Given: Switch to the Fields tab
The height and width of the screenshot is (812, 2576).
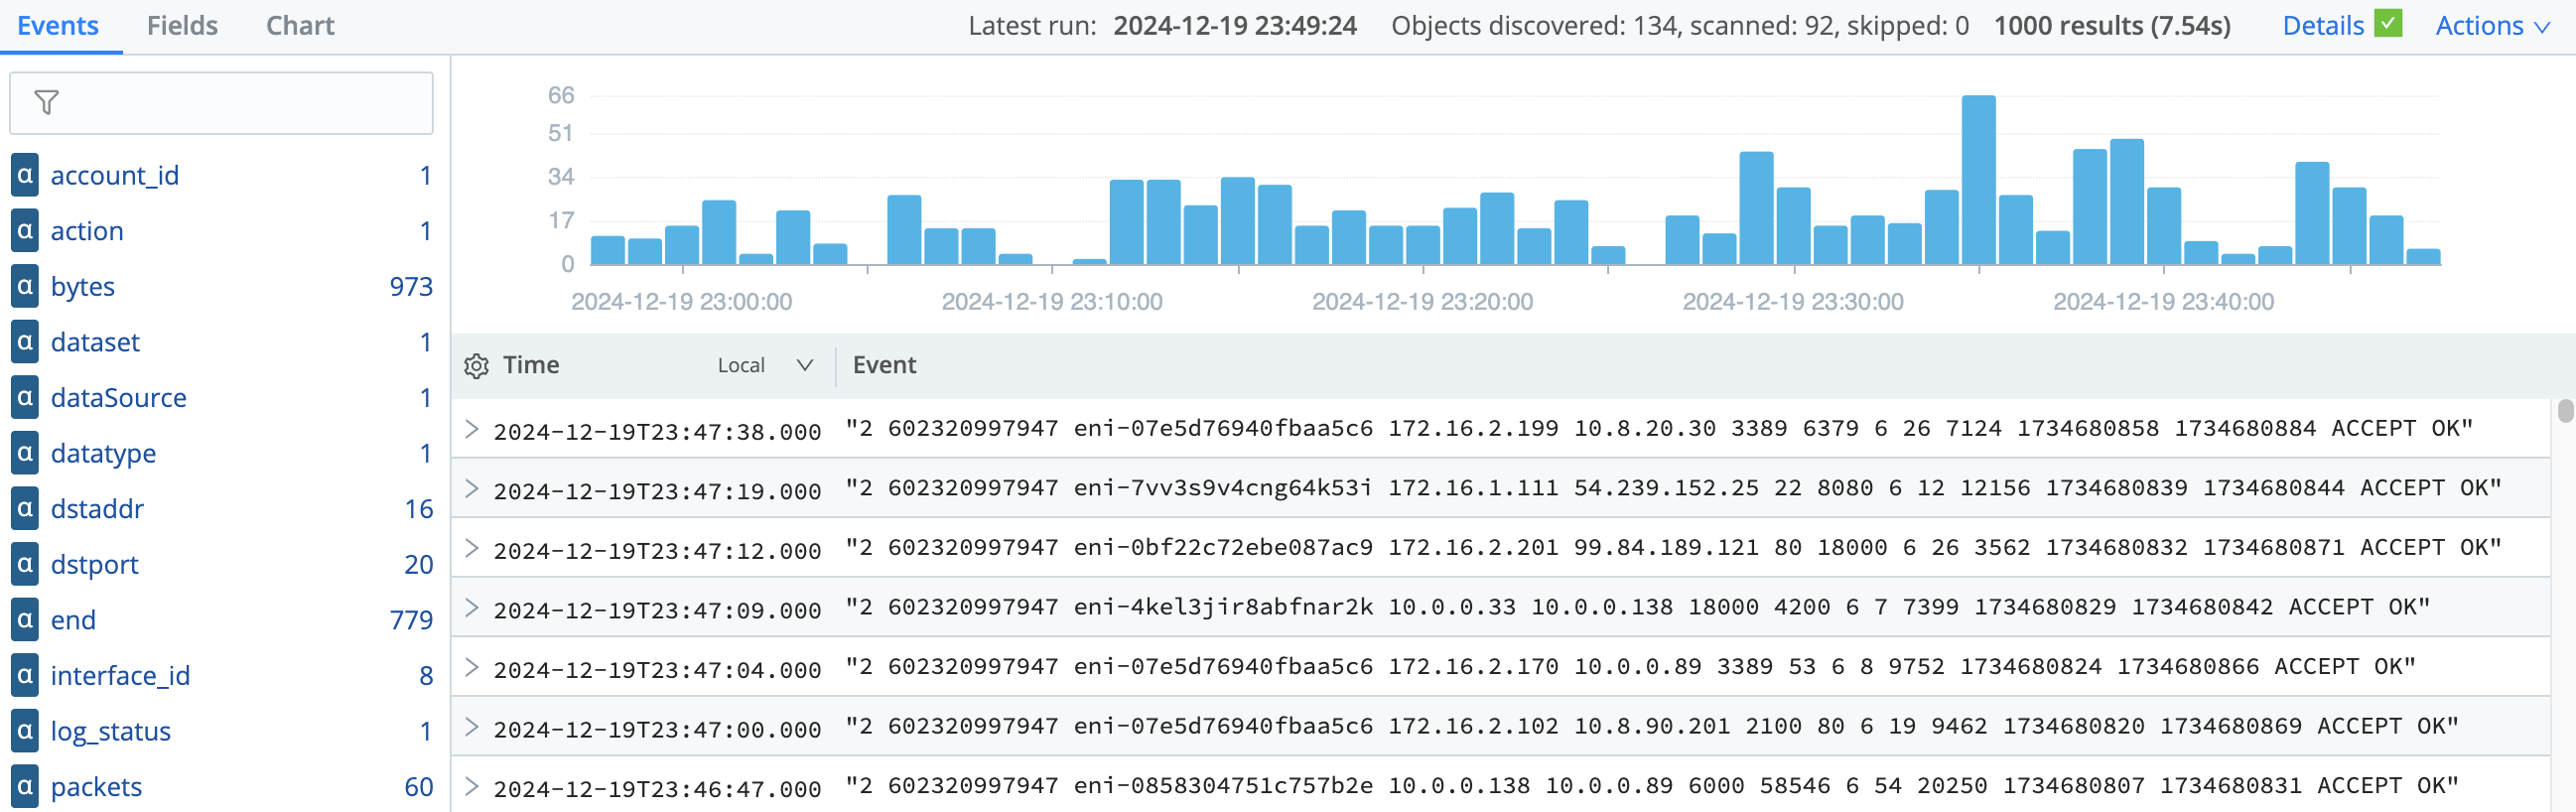Looking at the screenshot, I should [182, 26].
